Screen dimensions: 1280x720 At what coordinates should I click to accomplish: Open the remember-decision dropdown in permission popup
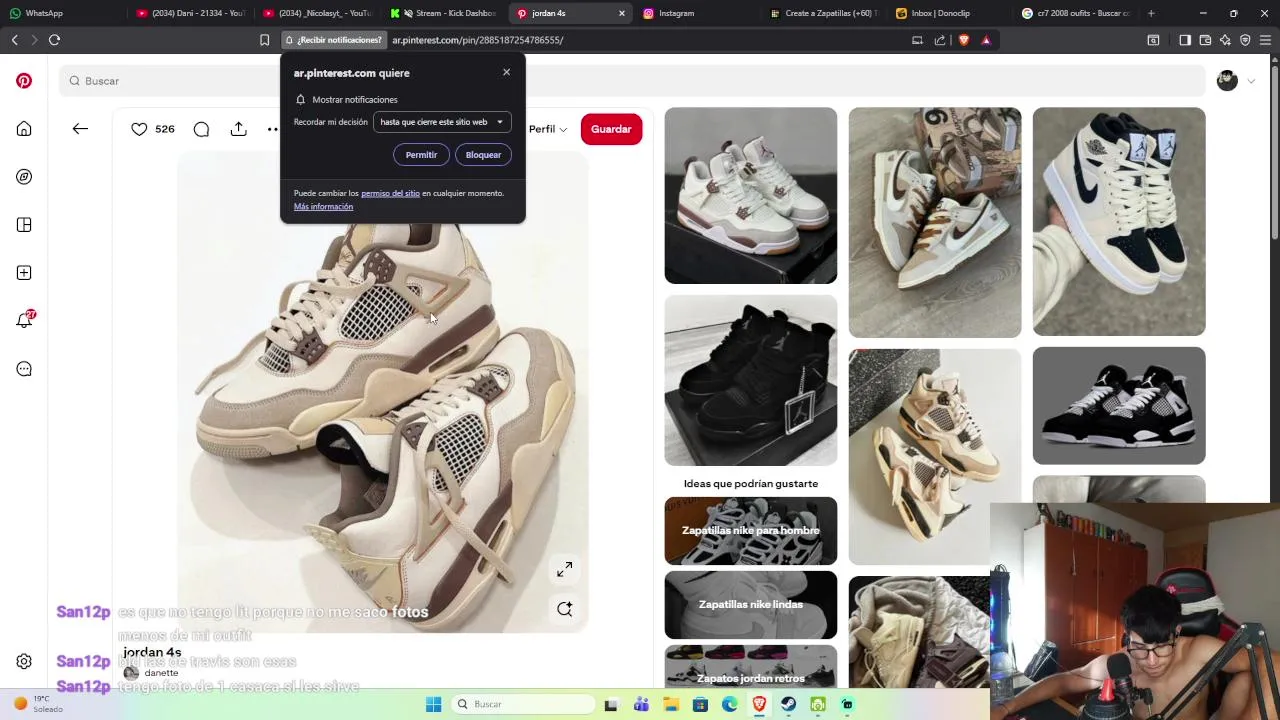tap(442, 122)
